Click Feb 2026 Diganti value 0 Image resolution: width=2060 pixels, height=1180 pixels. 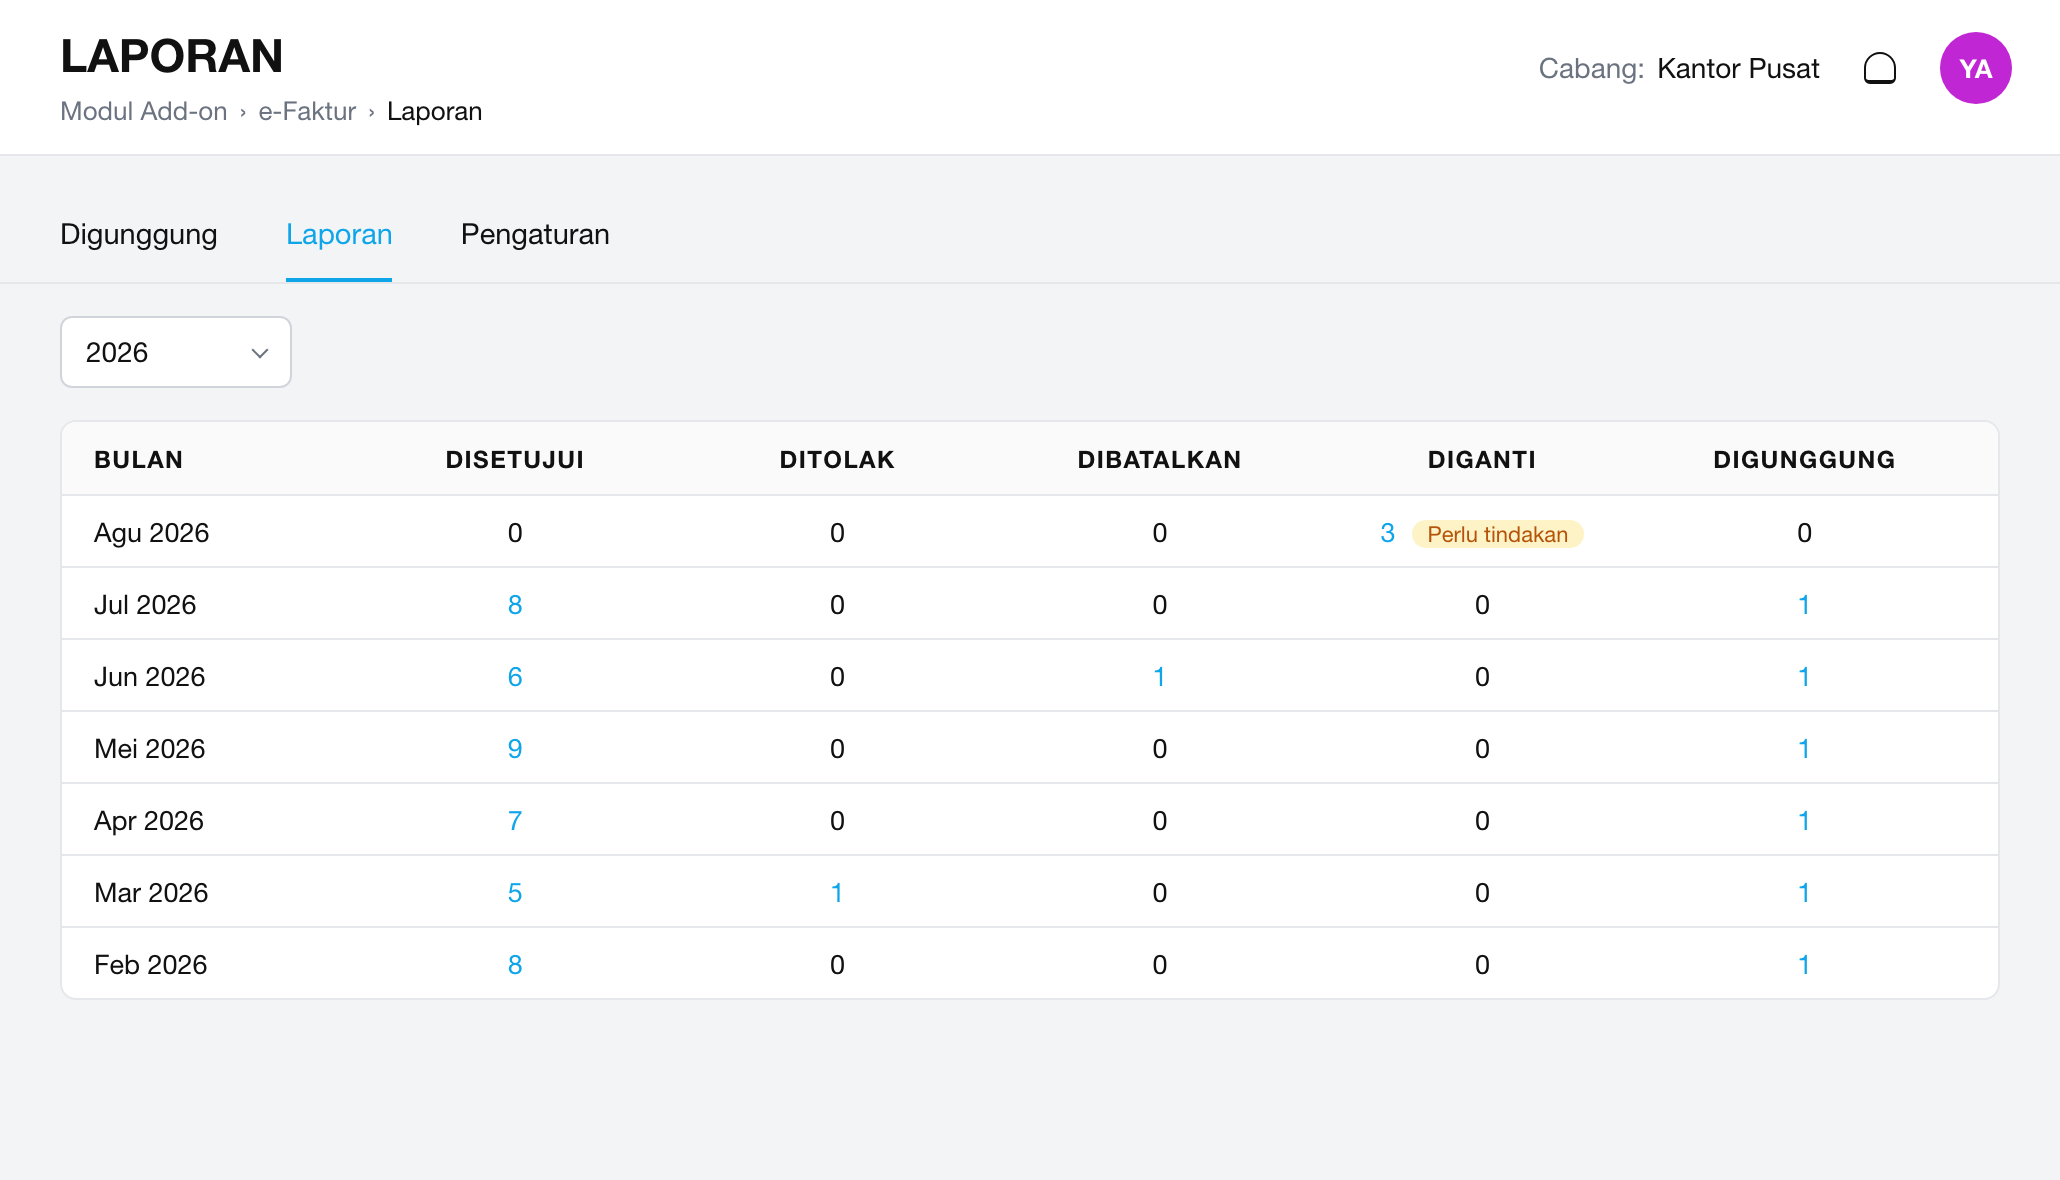[1482, 965]
